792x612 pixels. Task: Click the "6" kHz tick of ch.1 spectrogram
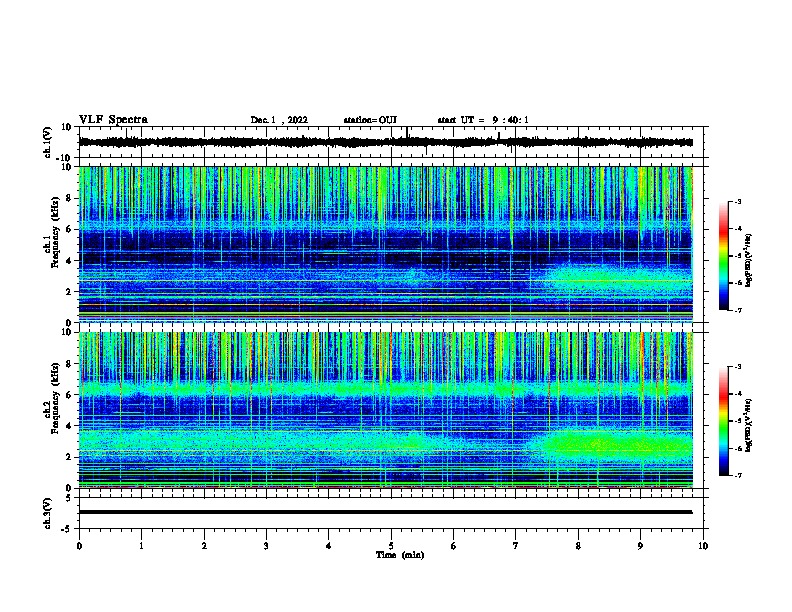point(69,229)
